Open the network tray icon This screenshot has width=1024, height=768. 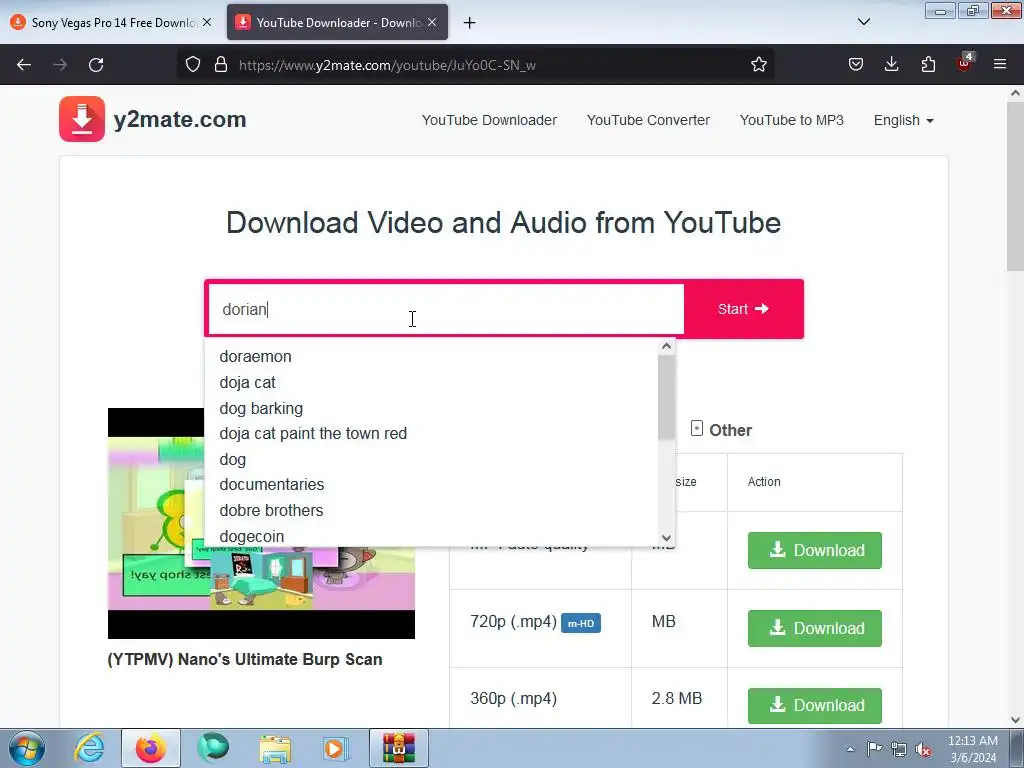click(x=899, y=749)
